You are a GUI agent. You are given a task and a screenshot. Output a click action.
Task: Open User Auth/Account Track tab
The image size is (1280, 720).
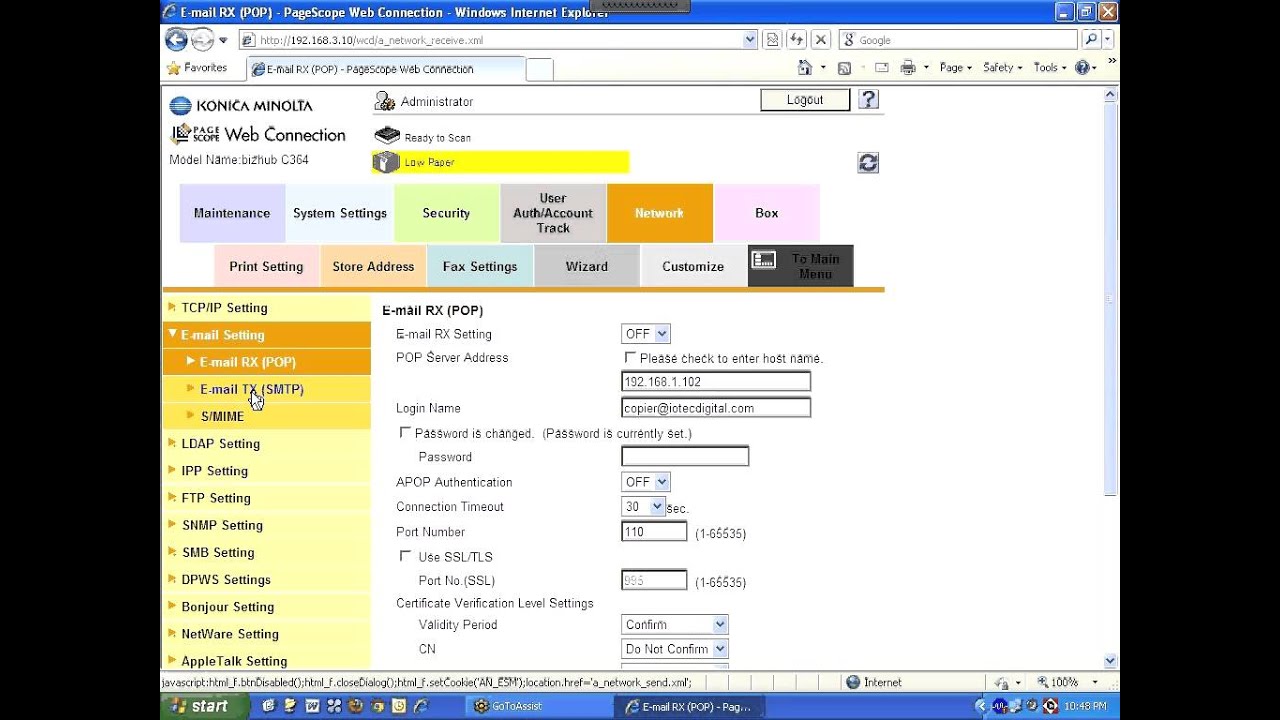point(553,213)
